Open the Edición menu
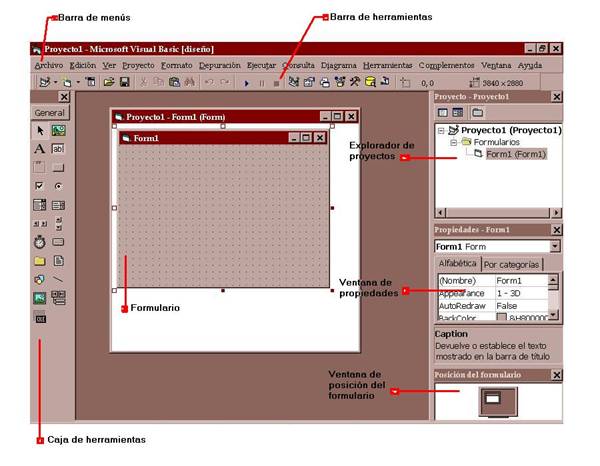600x466 pixels. 83,65
